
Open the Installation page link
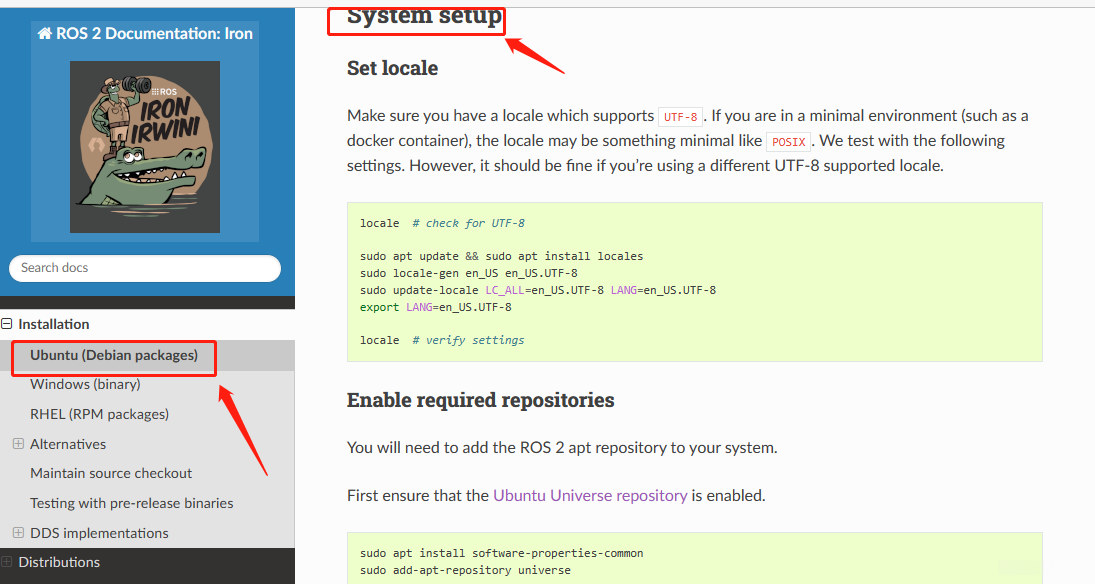[54, 324]
